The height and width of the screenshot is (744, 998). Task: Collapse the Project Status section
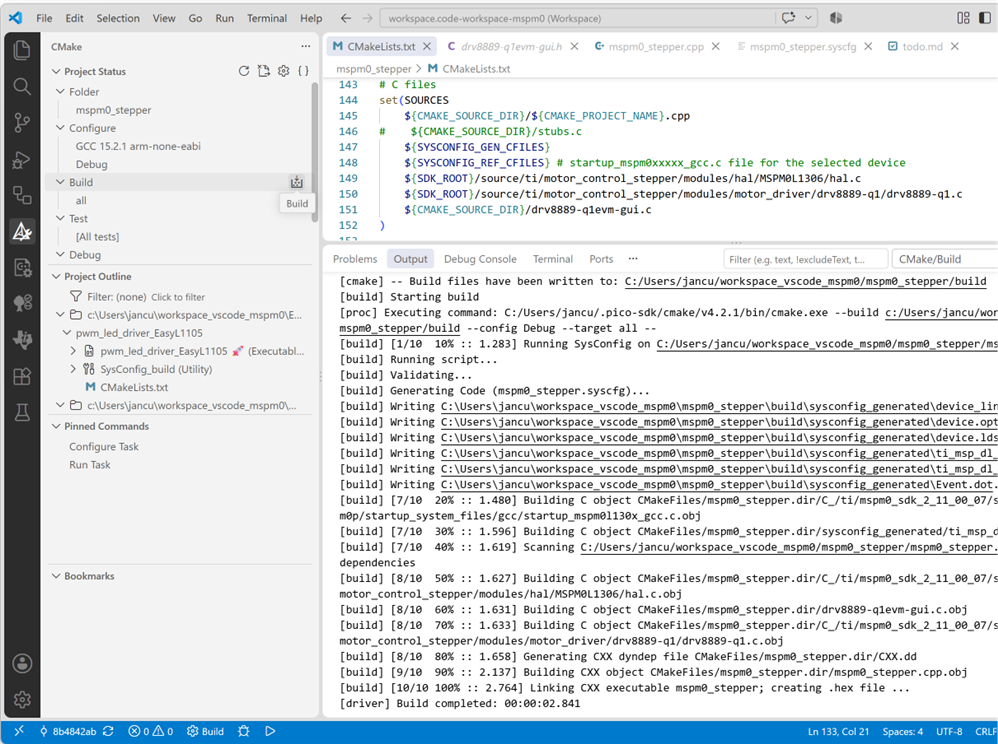(56, 71)
